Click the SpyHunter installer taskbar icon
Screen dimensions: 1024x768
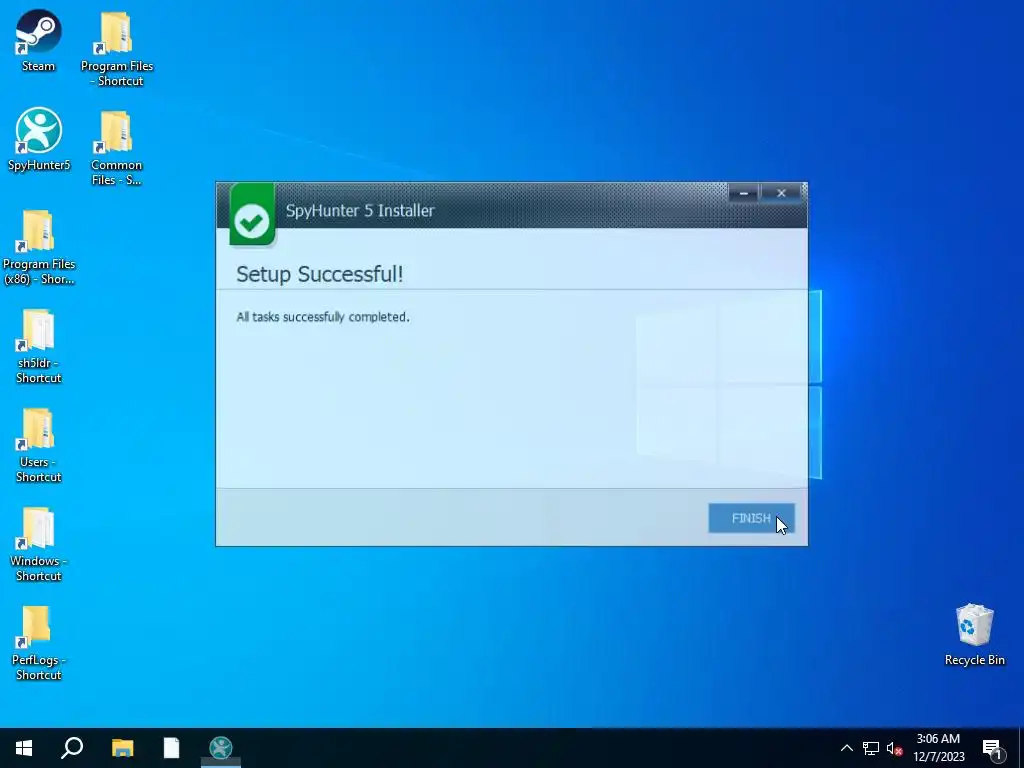click(221, 748)
